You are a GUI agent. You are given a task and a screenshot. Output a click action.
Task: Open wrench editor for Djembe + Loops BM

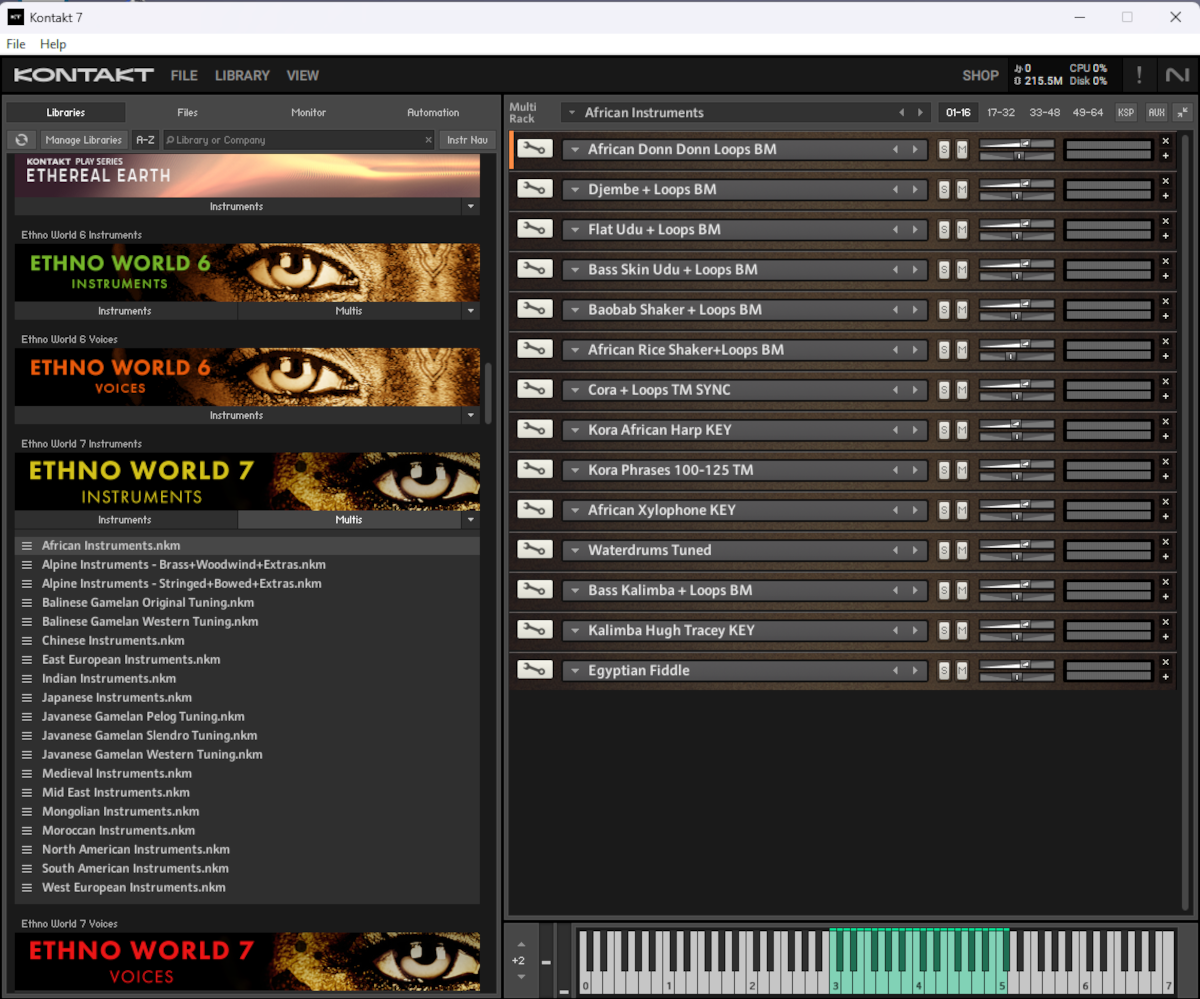pos(535,189)
